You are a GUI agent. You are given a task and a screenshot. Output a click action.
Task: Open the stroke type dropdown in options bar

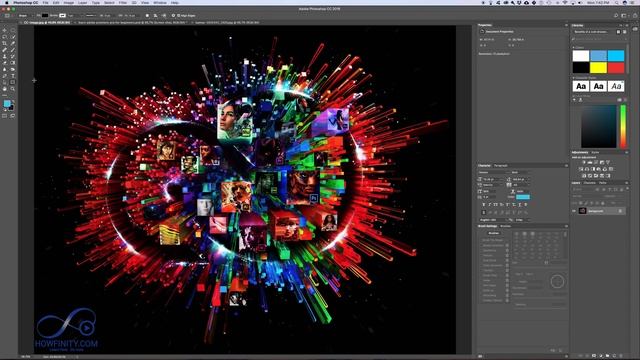pos(91,16)
